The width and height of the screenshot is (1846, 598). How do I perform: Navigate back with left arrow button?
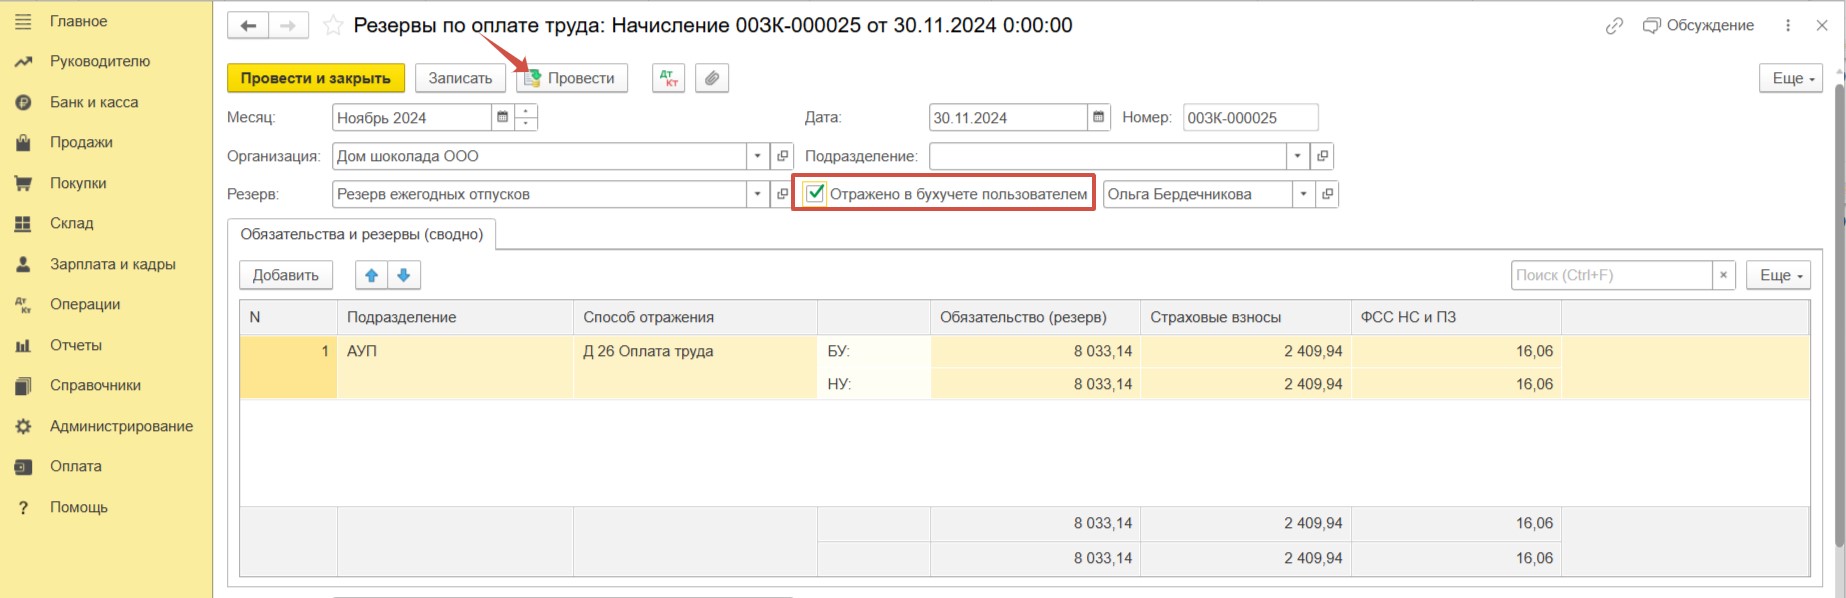tap(248, 26)
